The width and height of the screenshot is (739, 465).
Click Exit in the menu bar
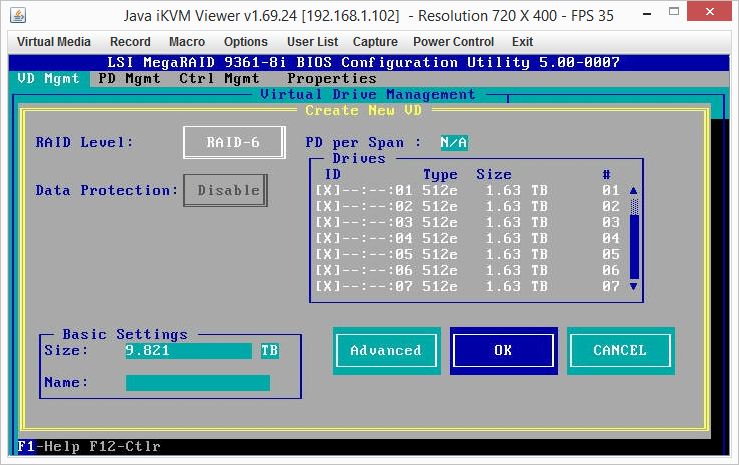pyautogui.click(x=522, y=42)
